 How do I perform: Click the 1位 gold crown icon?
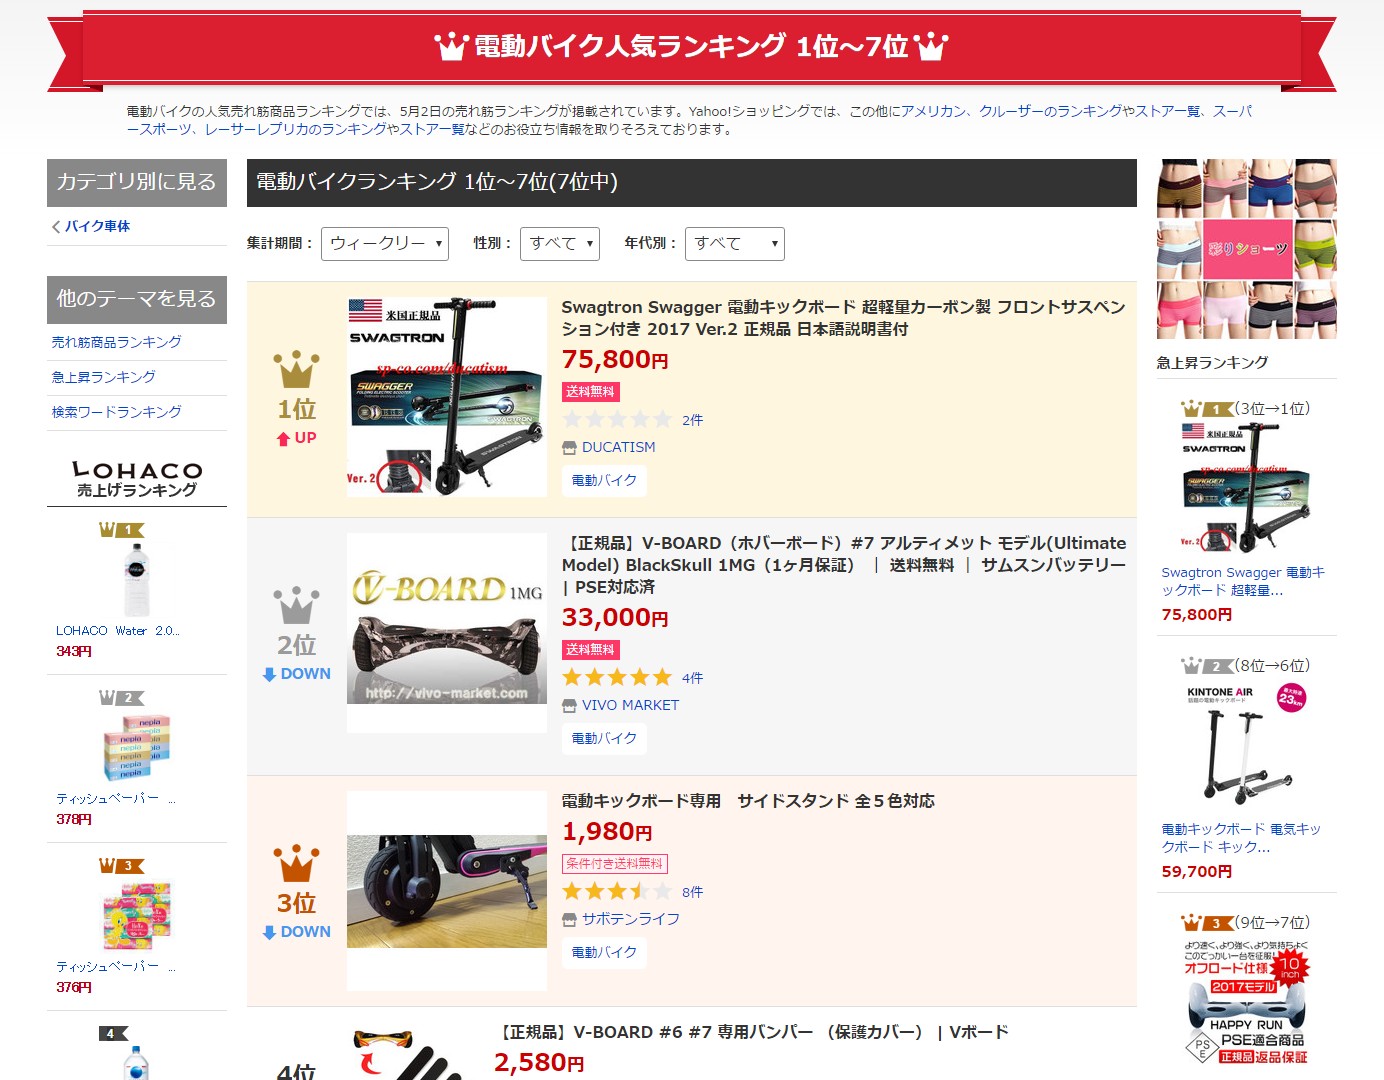[297, 370]
